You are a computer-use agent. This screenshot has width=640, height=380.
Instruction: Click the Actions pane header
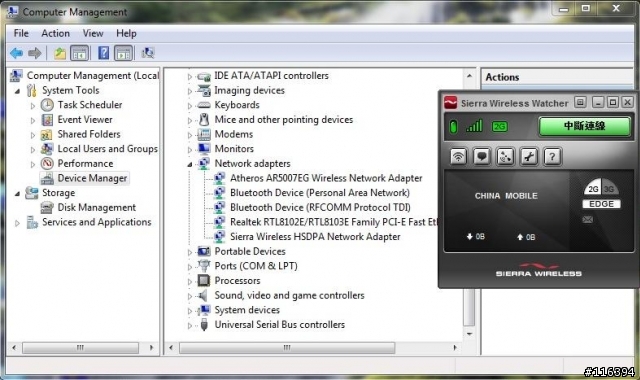coord(557,77)
